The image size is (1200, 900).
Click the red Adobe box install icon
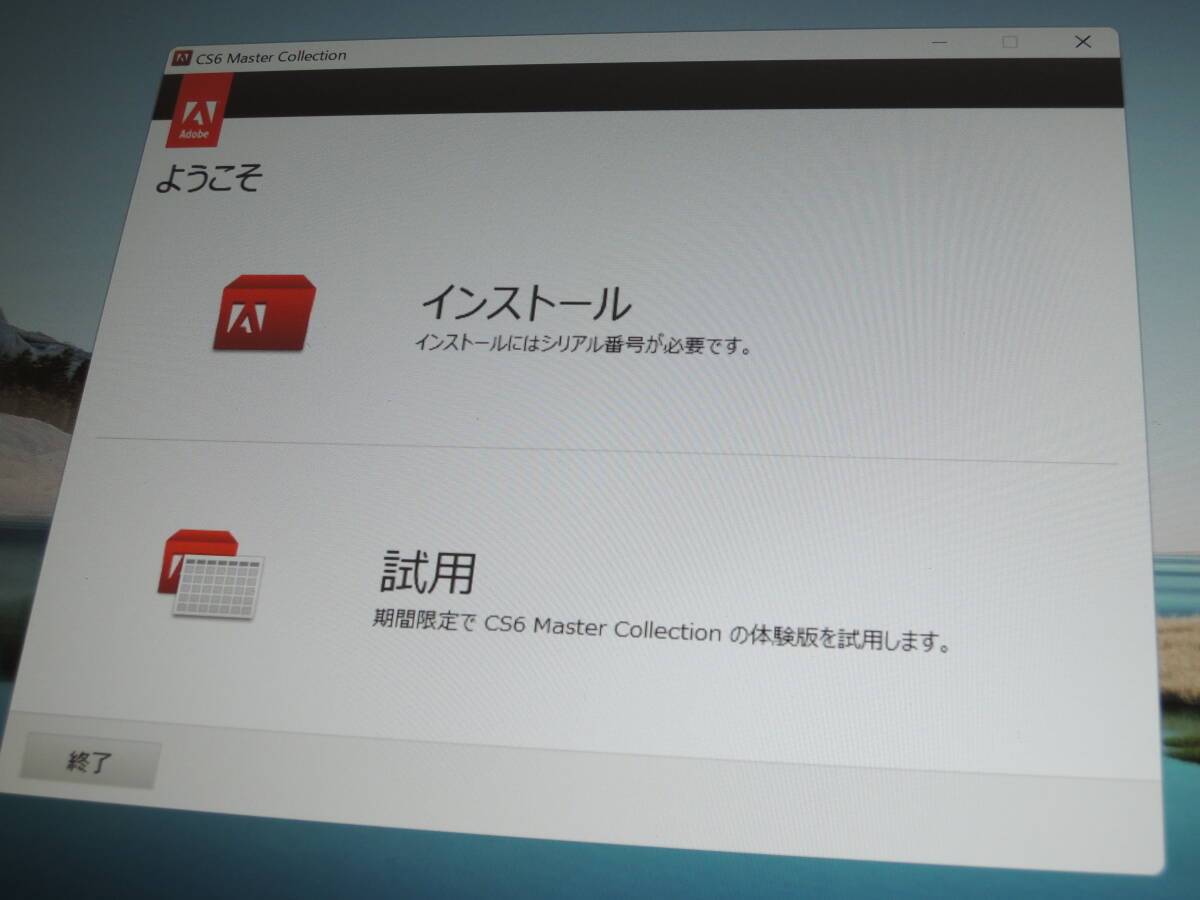click(x=263, y=312)
